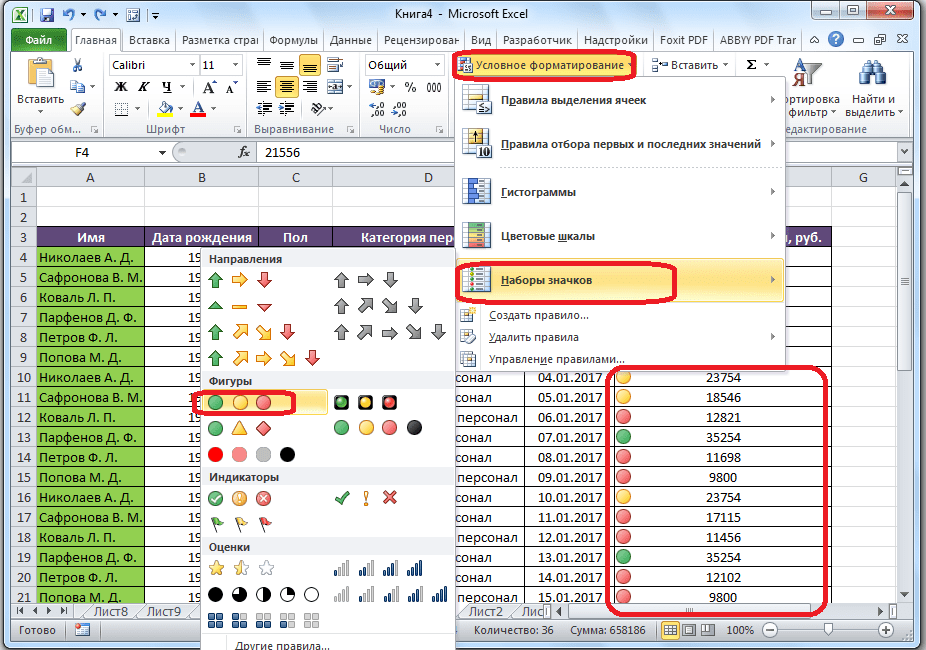
Task: Enable center horizontal alignment
Action: click(x=287, y=87)
